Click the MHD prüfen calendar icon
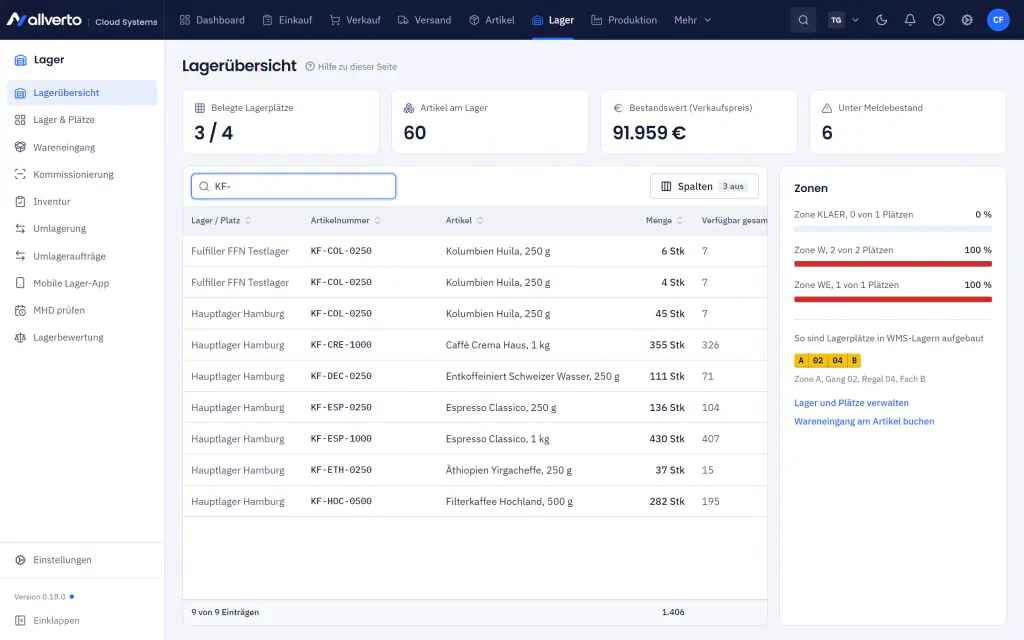The width and height of the screenshot is (1024, 640). pyautogui.click(x=20, y=310)
